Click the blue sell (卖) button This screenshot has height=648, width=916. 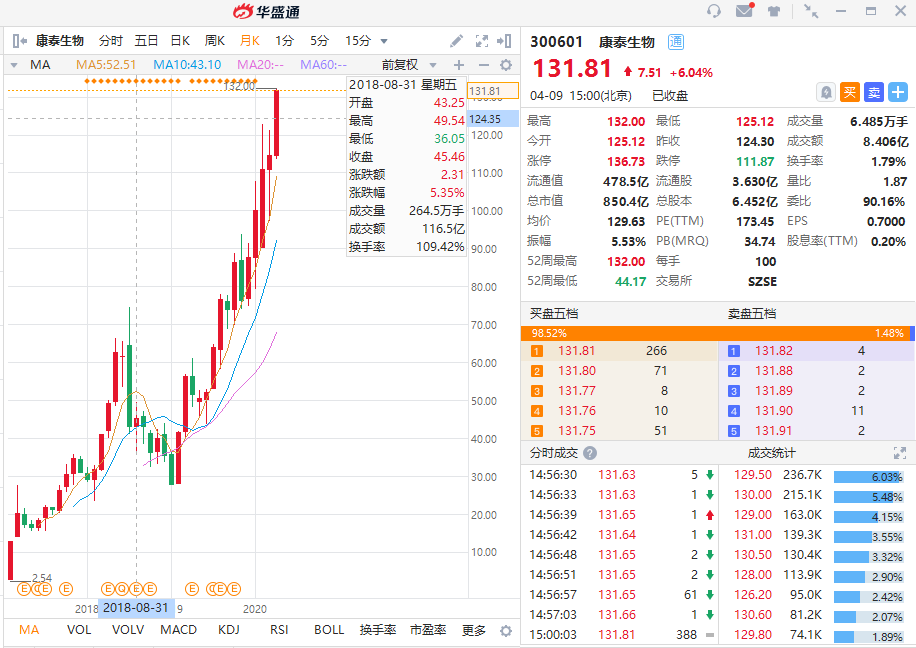click(874, 92)
